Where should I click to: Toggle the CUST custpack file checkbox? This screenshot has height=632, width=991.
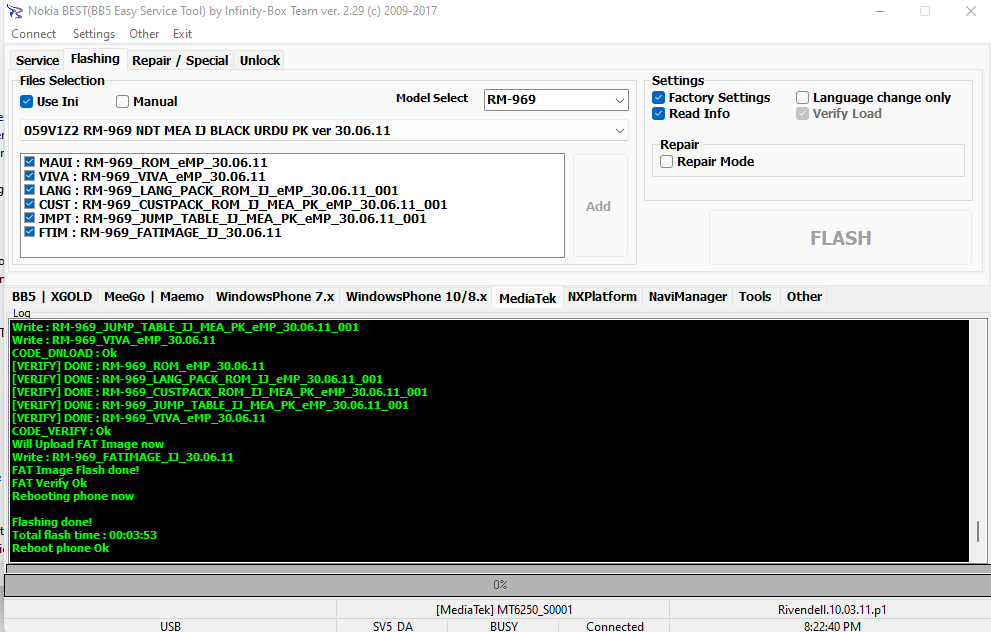(29, 204)
